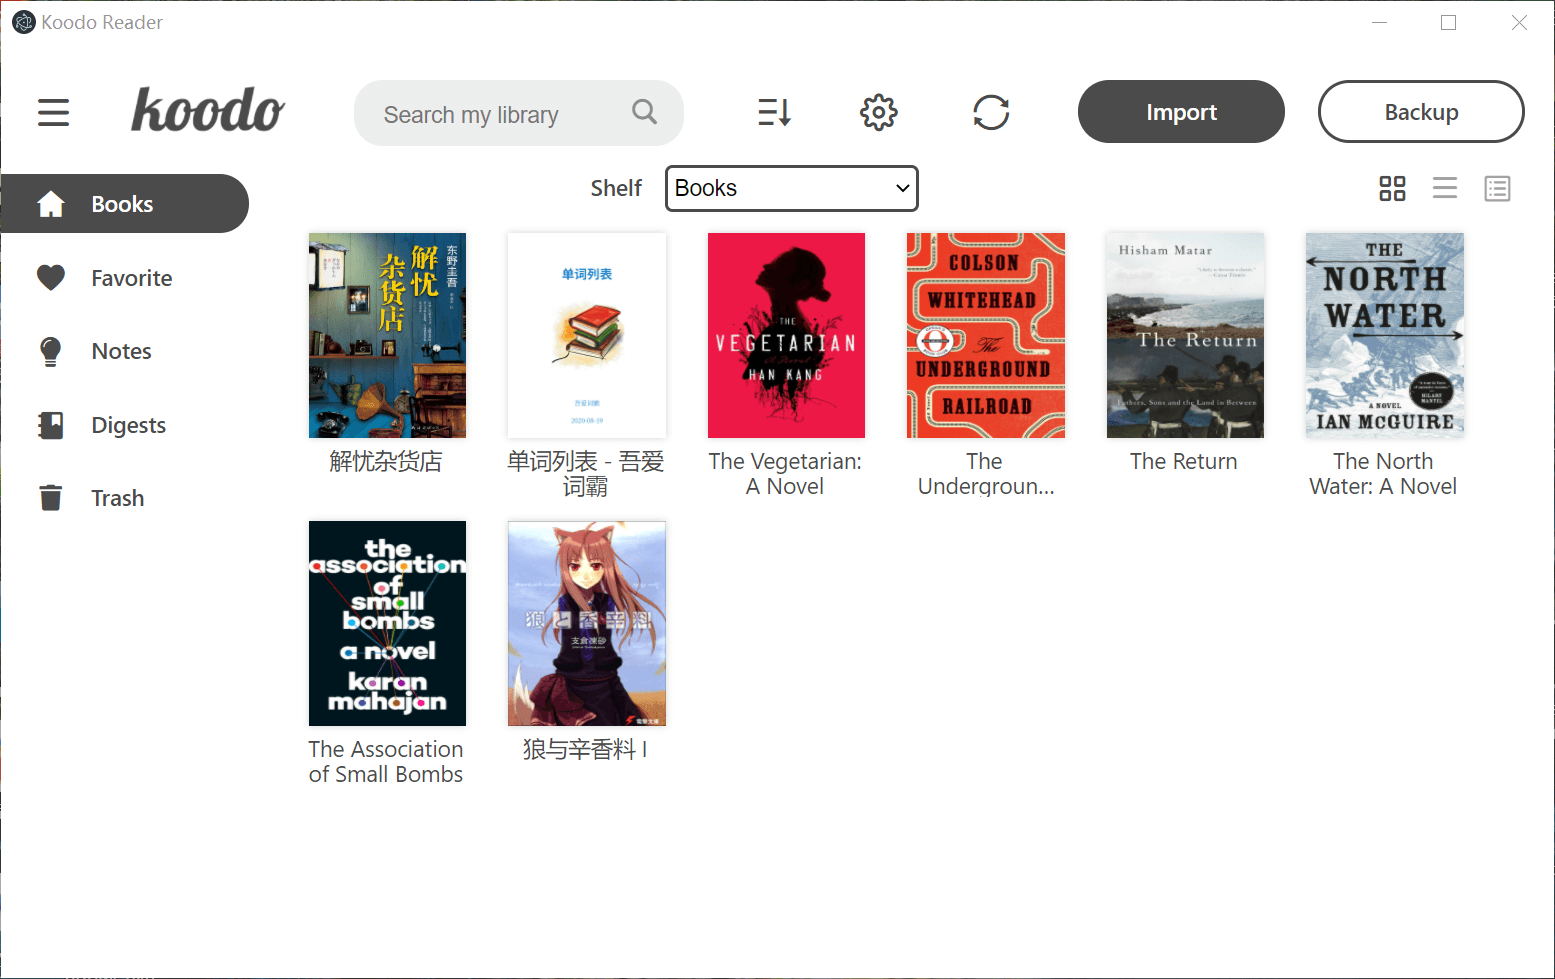
Task: Select the Favorite sidebar entry
Action: [x=131, y=277]
